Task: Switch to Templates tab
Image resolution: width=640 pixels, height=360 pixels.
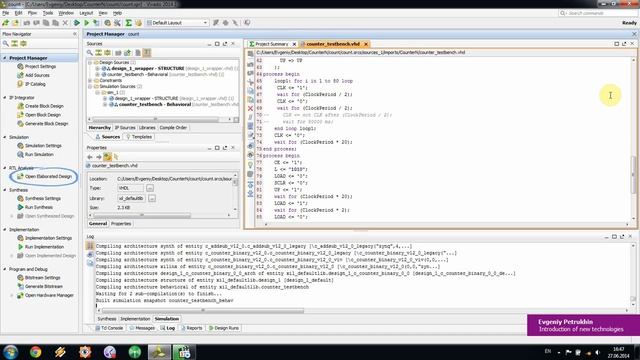Action: point(139,137)
